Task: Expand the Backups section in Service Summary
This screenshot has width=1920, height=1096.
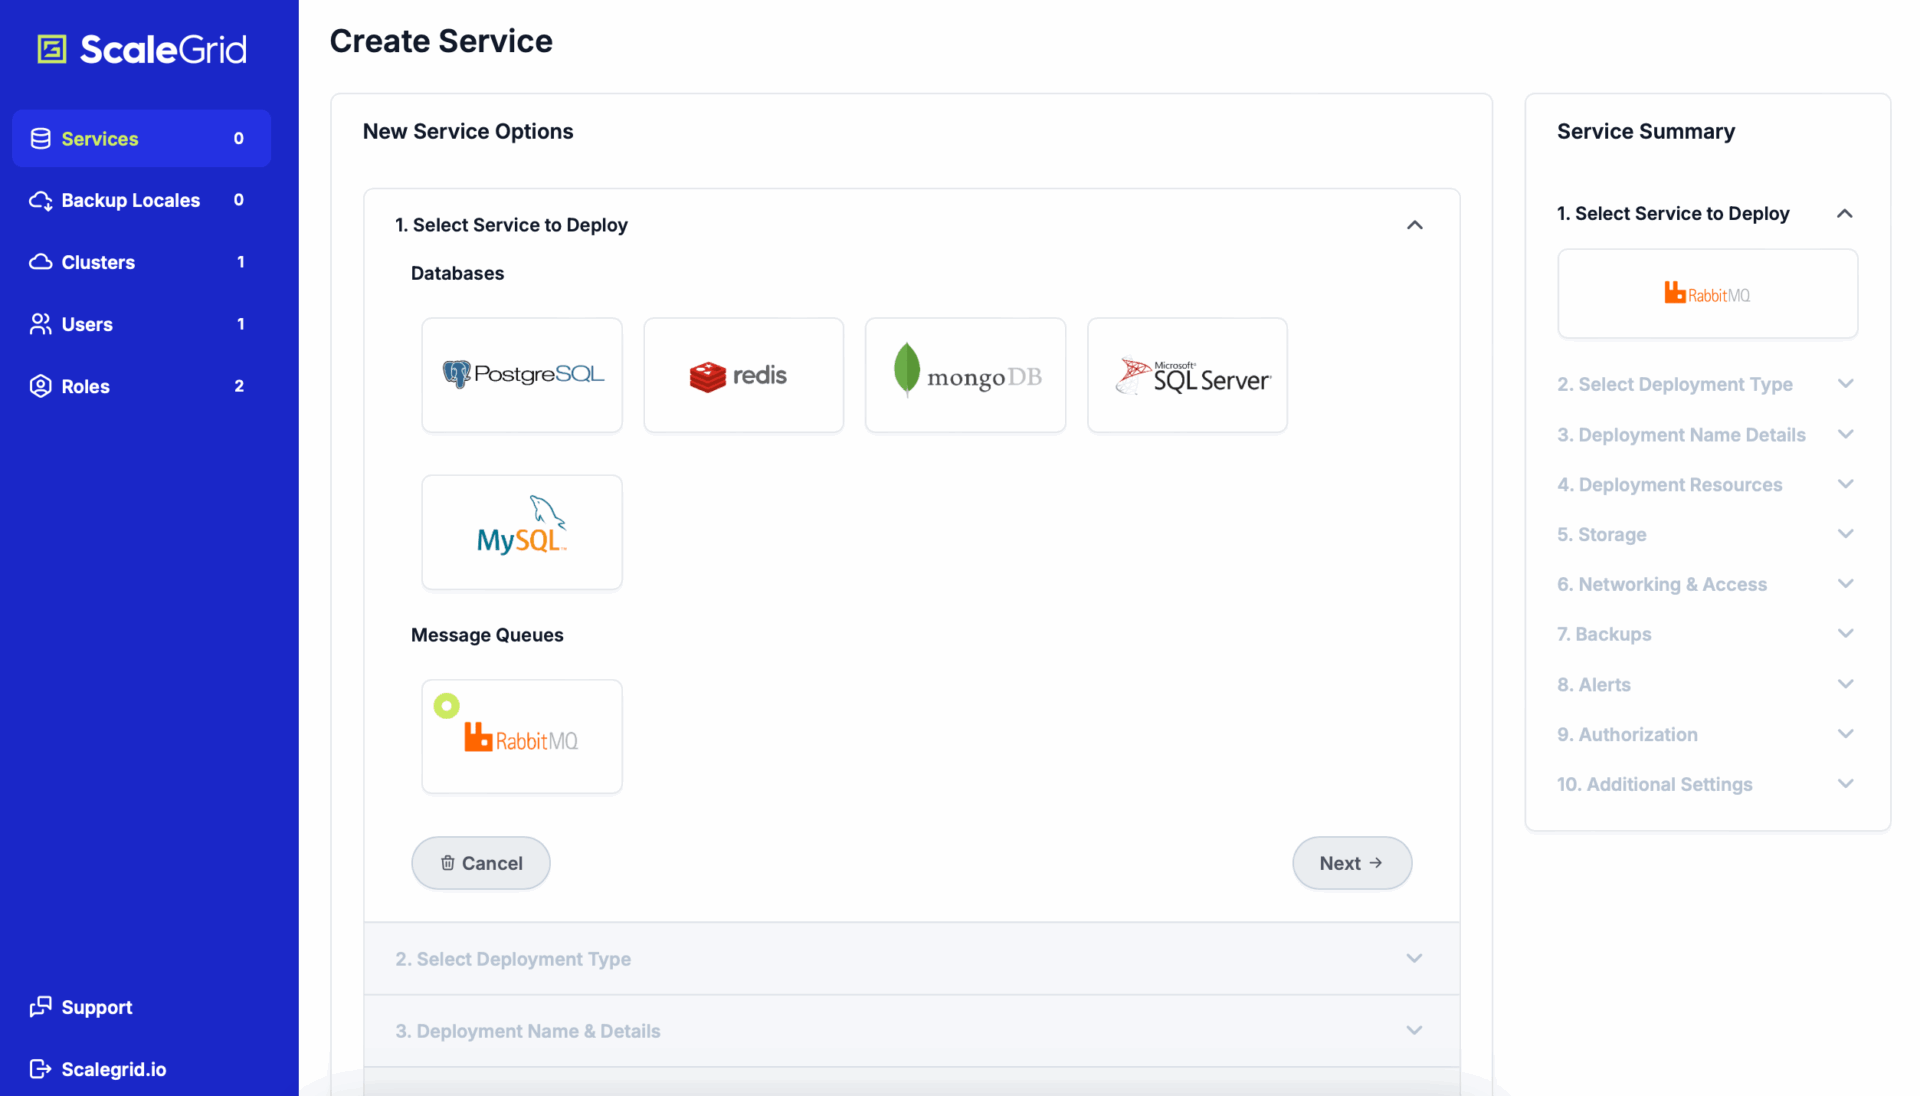Action: [x=1705, y=633]
